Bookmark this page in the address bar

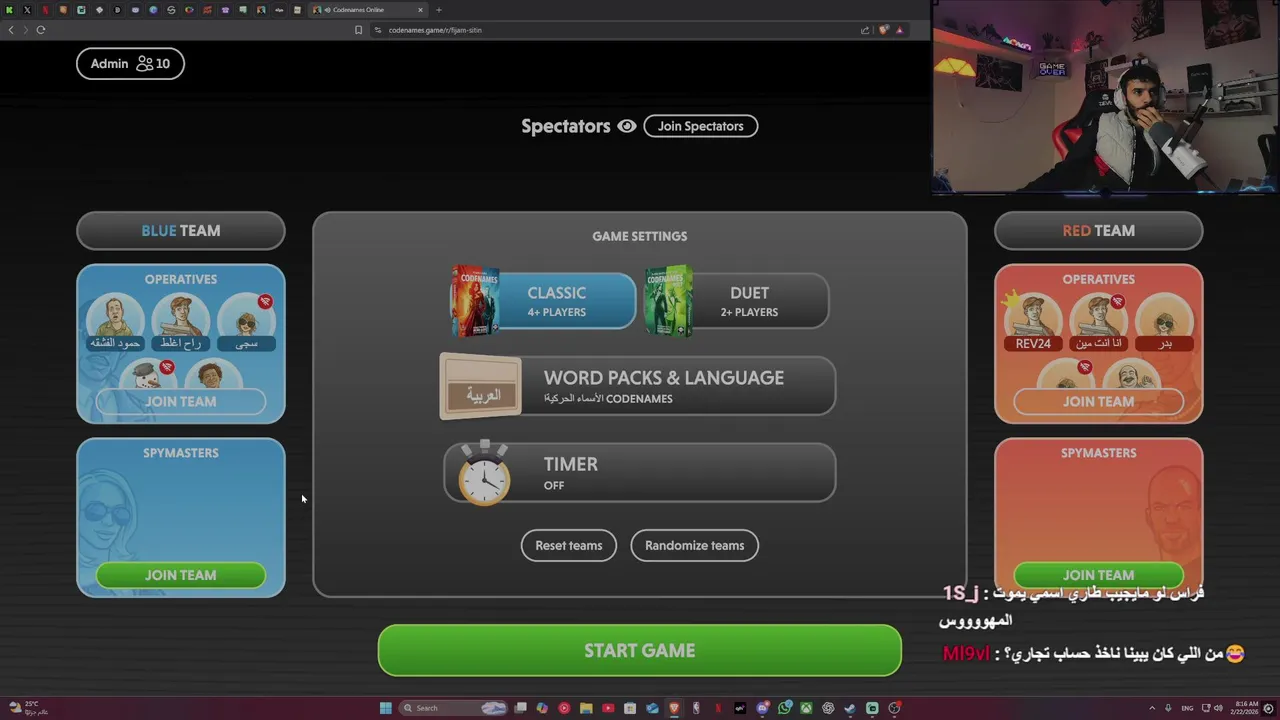click(x=358, y=30)
